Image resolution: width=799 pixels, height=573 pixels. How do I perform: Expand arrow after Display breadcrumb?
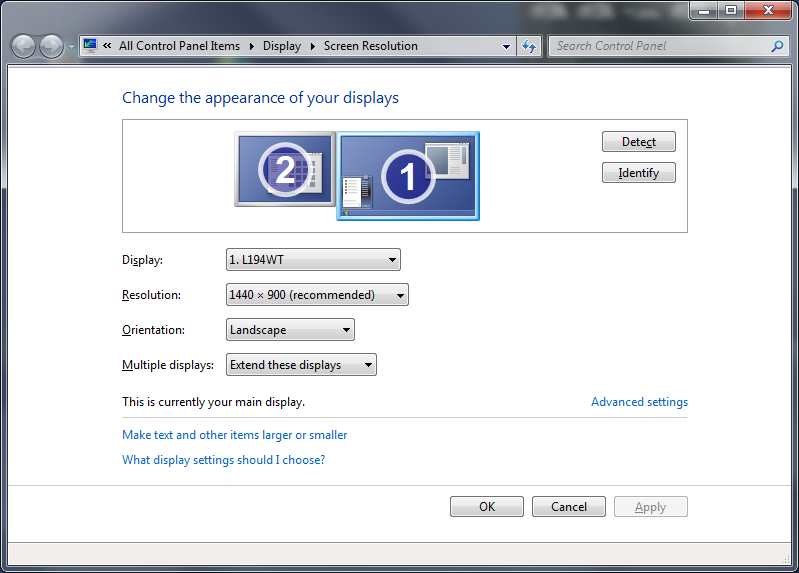(313, 46)
